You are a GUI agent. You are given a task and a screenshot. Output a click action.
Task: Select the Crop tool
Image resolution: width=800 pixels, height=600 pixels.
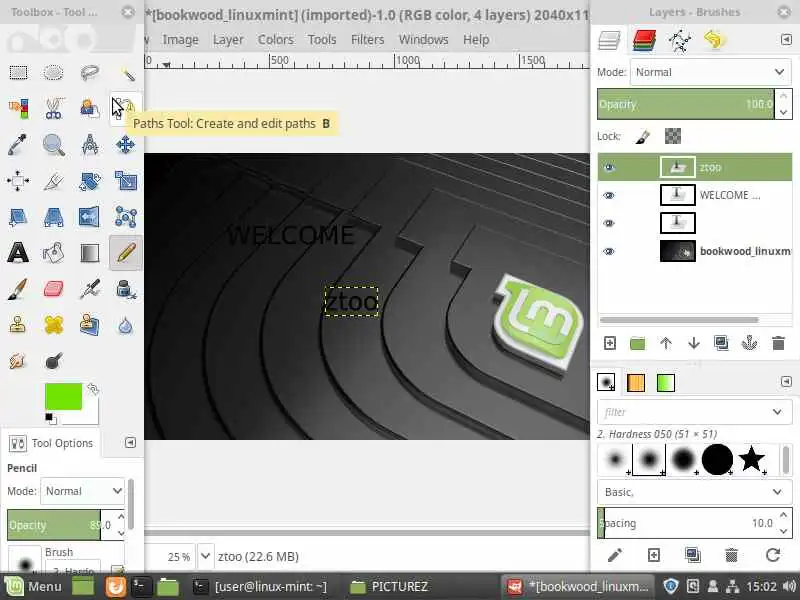pyautogui.click(x=54, y=181)
